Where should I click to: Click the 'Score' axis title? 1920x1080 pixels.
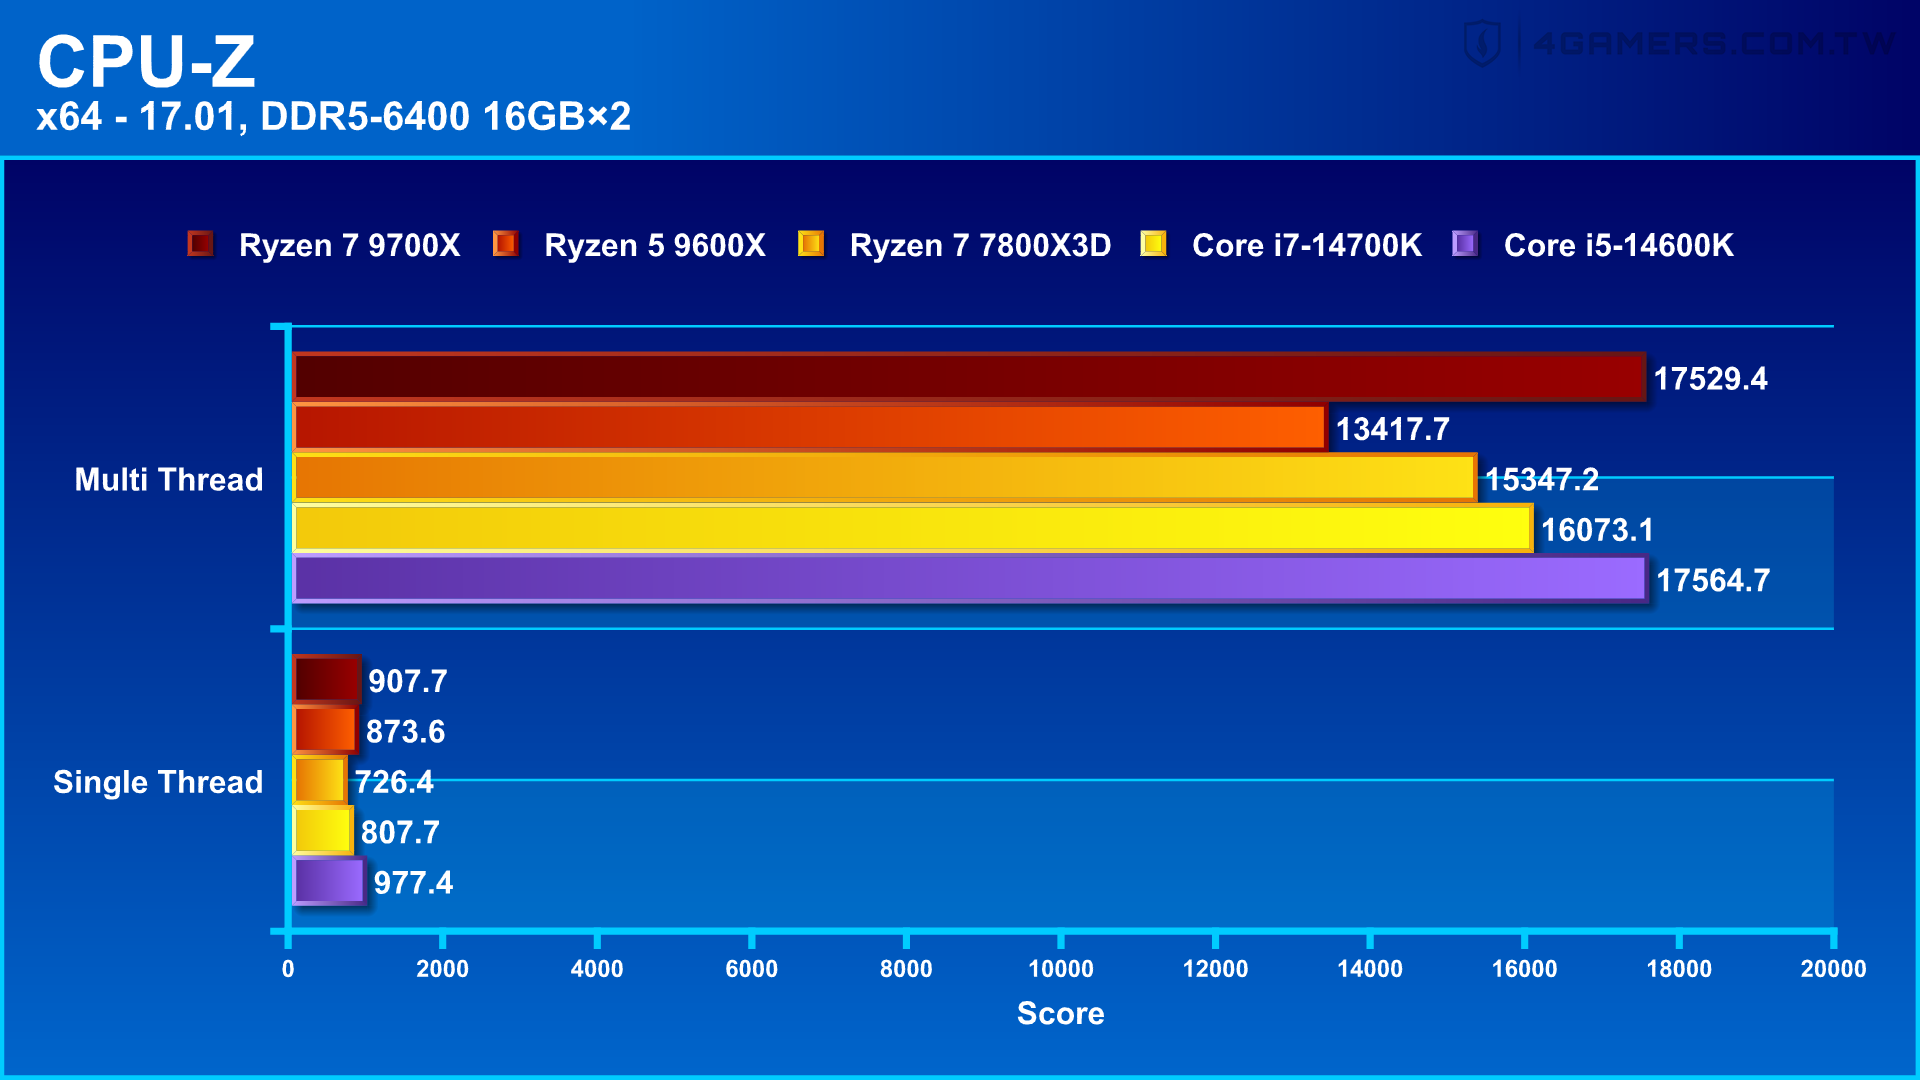pos(1061,1014)
